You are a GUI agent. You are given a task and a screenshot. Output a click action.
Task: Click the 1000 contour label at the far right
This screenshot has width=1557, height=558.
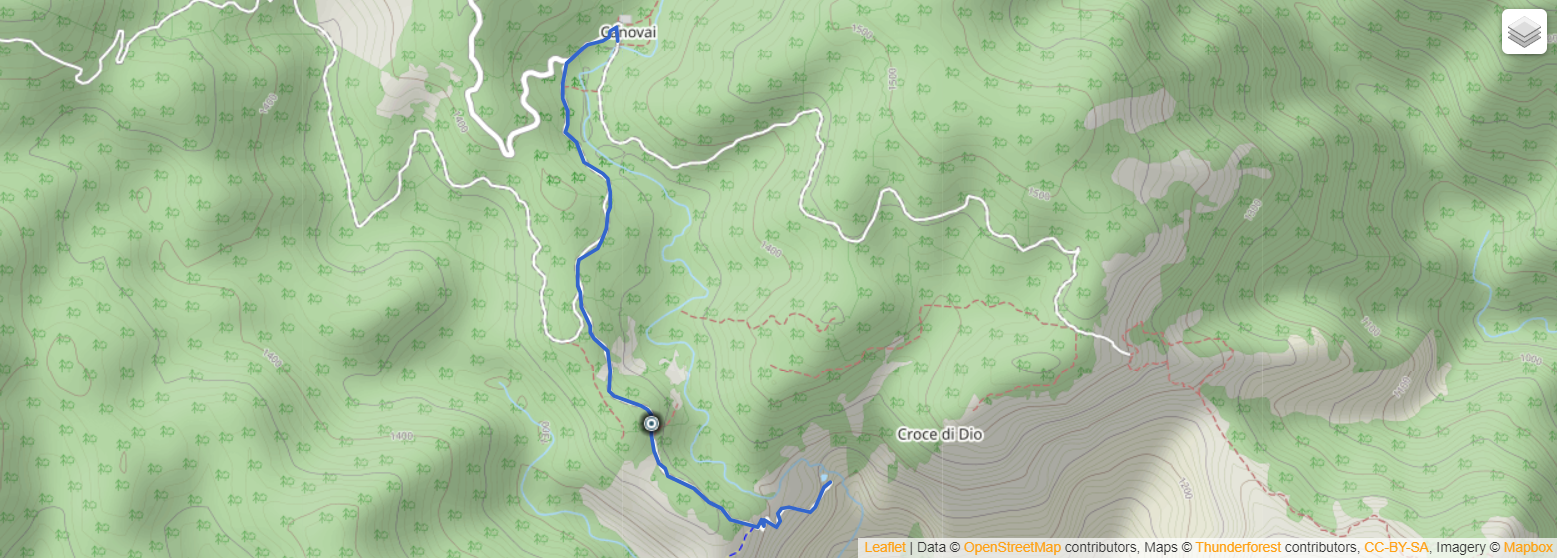click(1530, 360)
